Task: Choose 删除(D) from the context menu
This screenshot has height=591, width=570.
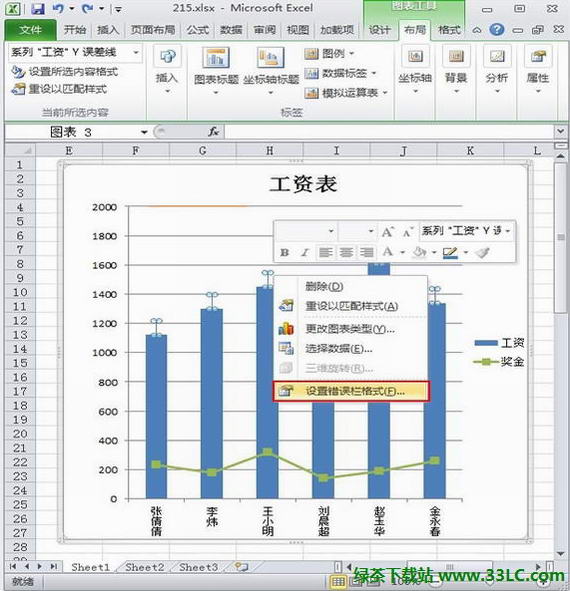Action: (x=351, y=286)
